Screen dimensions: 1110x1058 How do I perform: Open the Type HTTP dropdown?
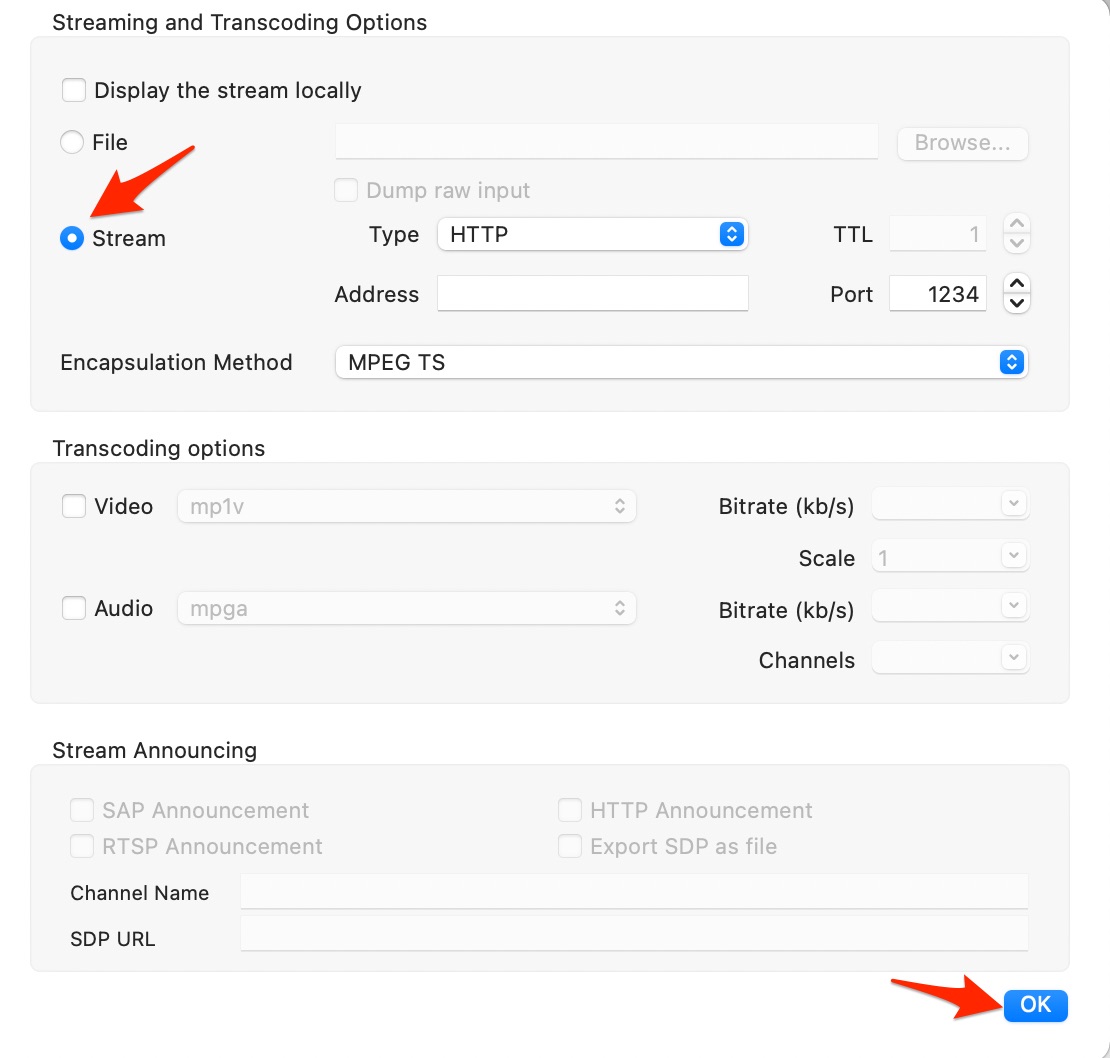tap(593, 234)
